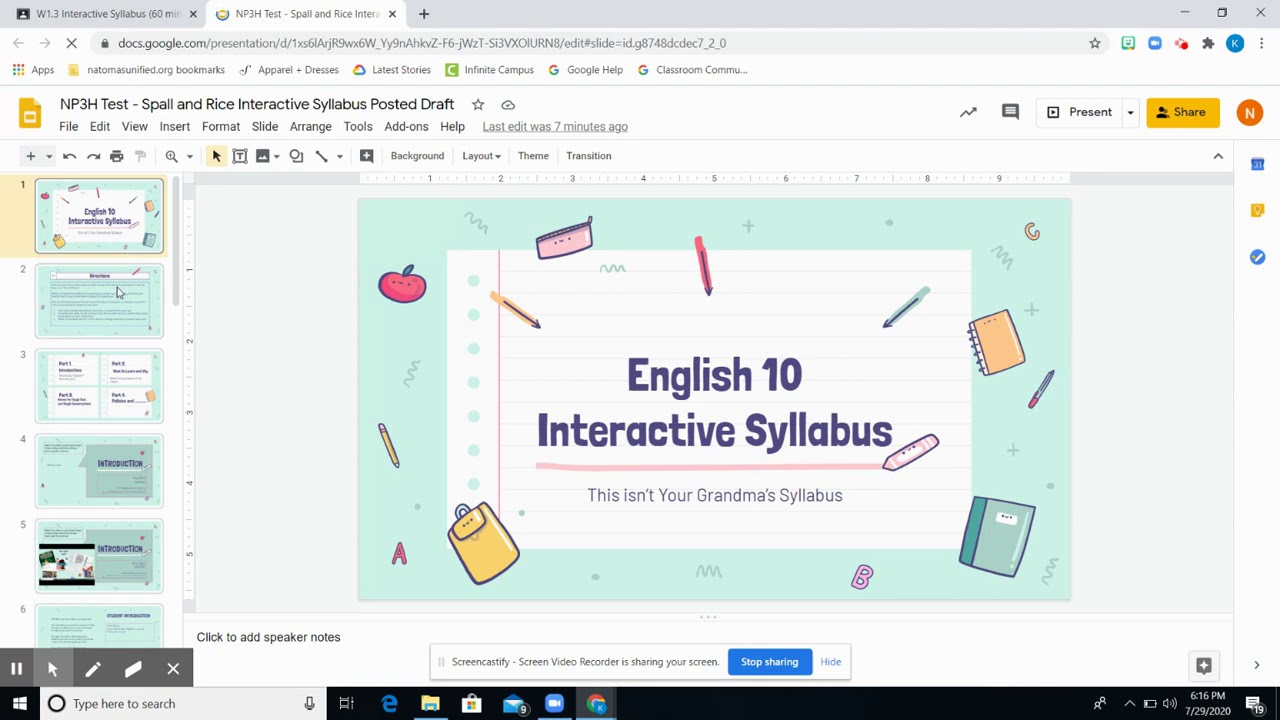Image resolution: width=1280 pixels, height=720 pixels.
Task: Select the Line tool
Action: (321, 156)
